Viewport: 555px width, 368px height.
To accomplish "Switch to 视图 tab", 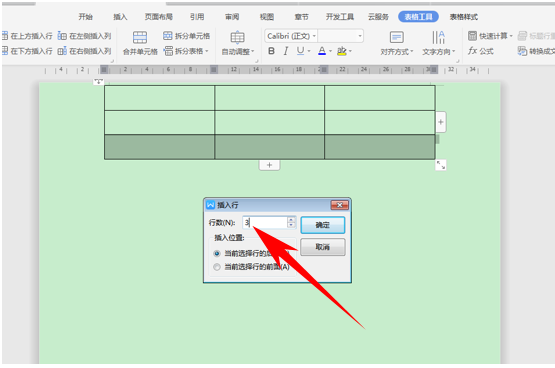I will coord(267,17).
